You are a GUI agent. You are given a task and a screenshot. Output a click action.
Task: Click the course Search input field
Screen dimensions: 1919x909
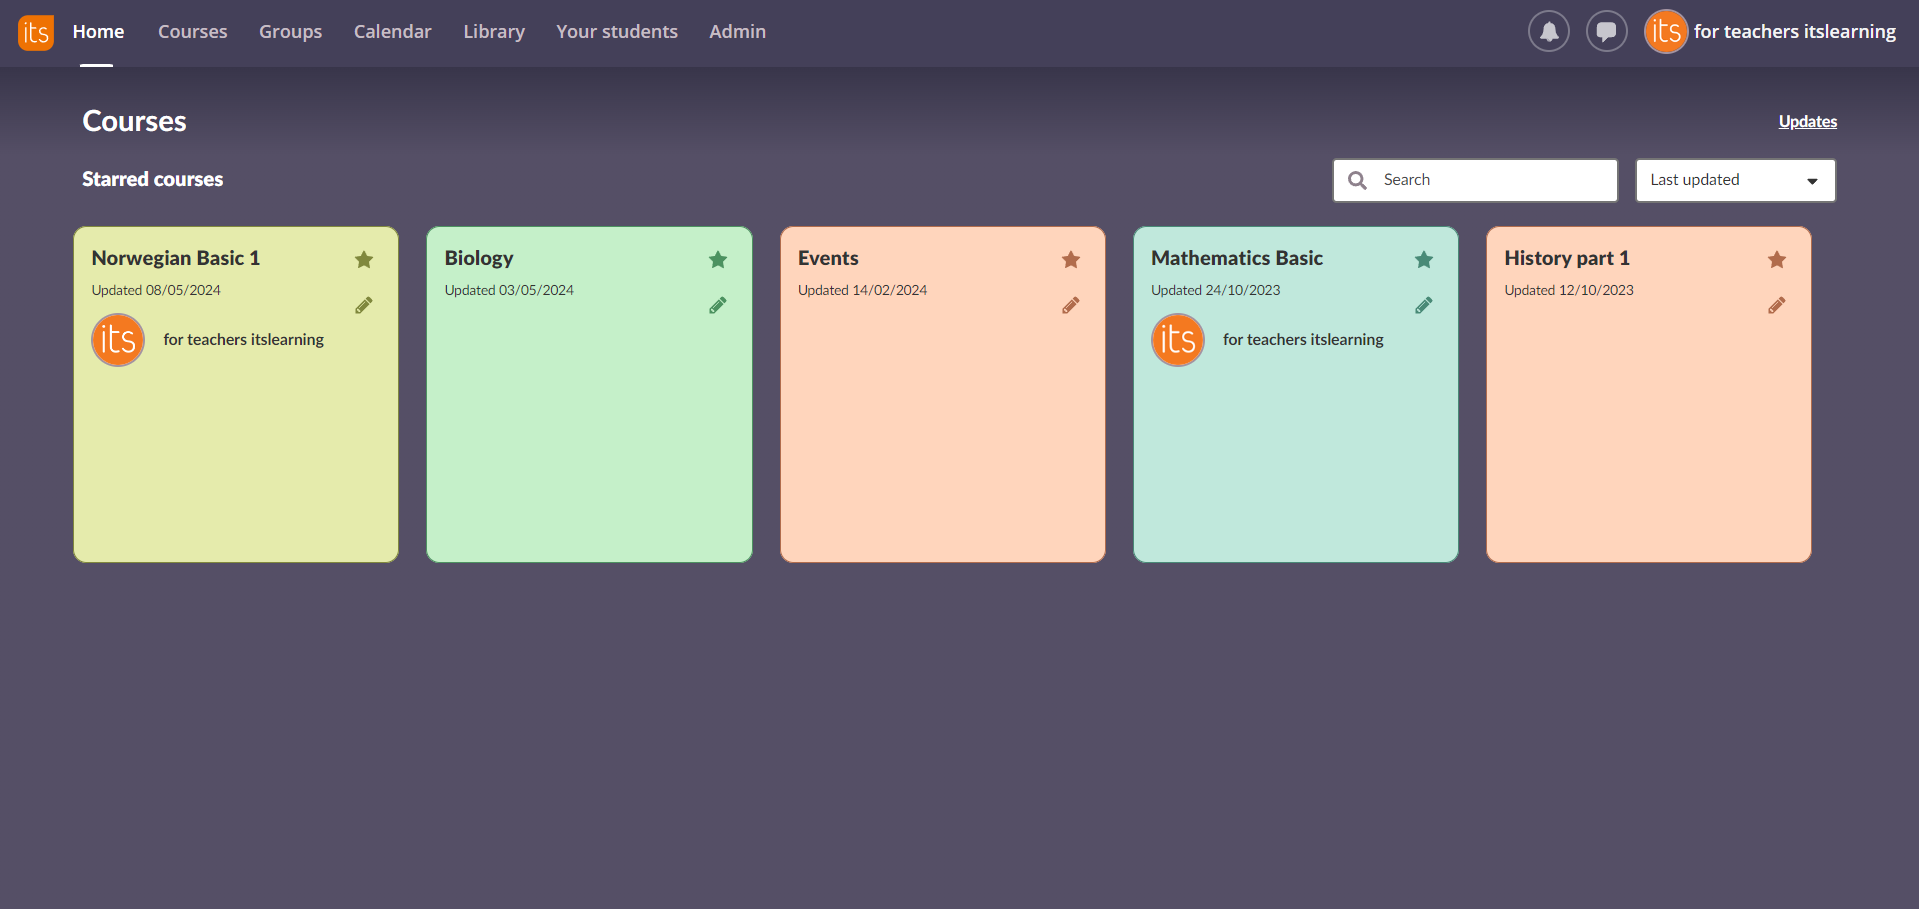(x=1490, y=180)
